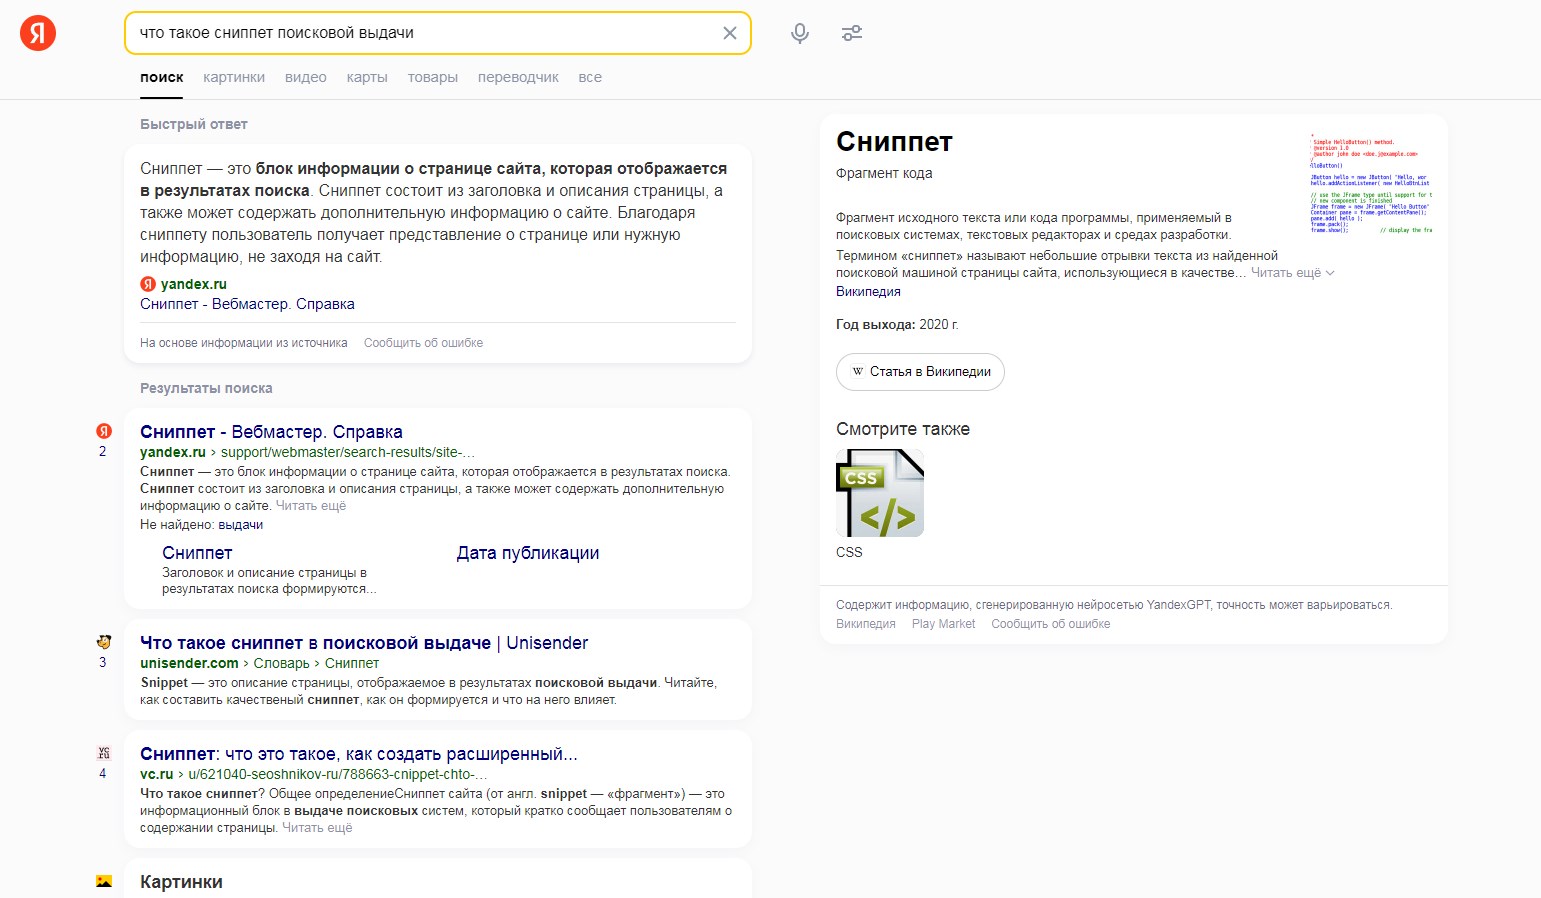Image resolution: width=1541 pixels, height=898 pixels.
Task: Select the «Год выхода: 2020 г.» text
Action: pos(897,325)
